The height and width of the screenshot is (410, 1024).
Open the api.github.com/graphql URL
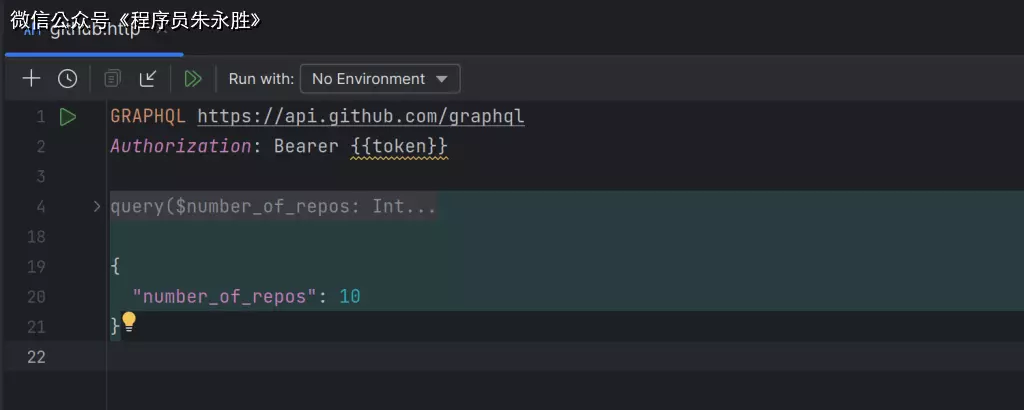pos(360,117)
